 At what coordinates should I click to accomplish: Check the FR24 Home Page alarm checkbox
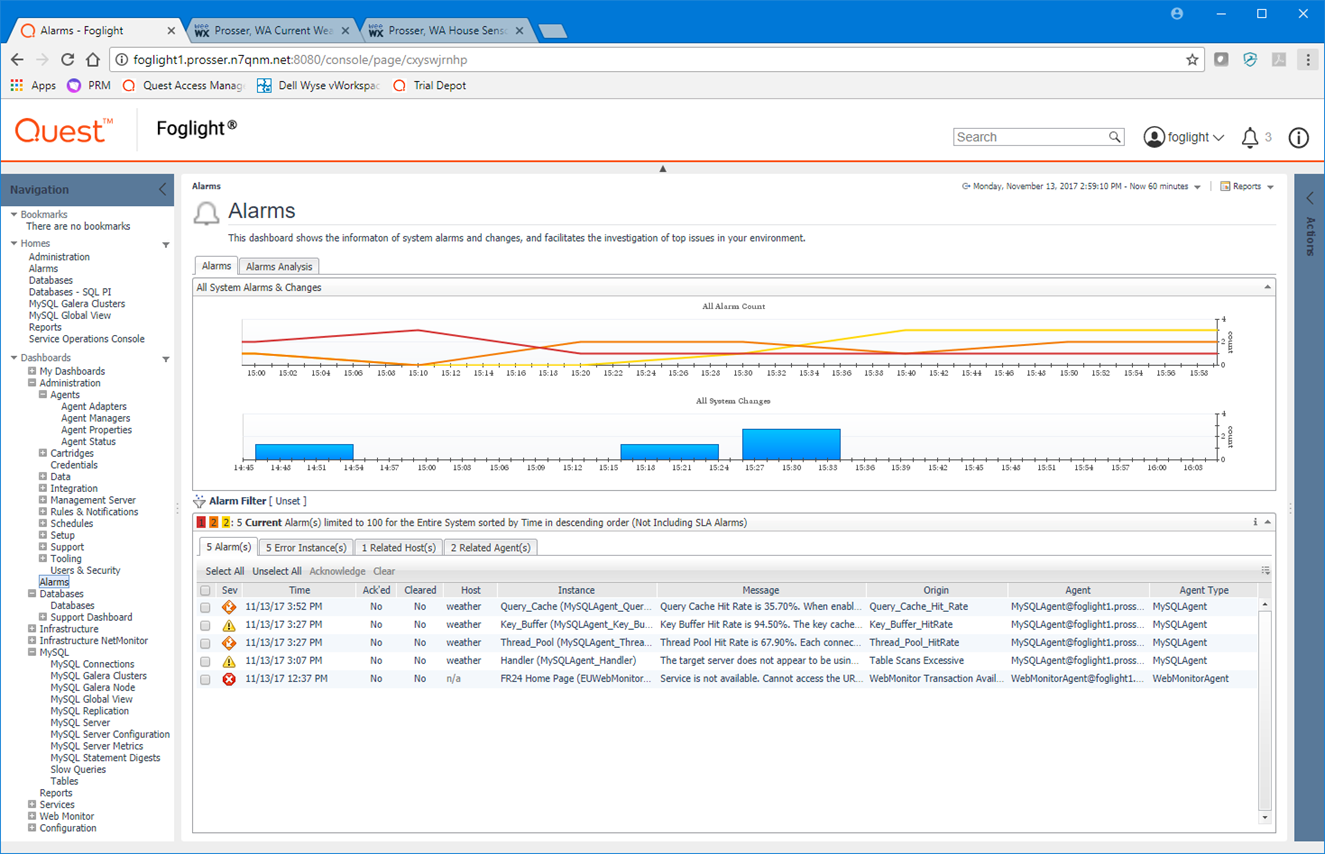click(205, 679)
